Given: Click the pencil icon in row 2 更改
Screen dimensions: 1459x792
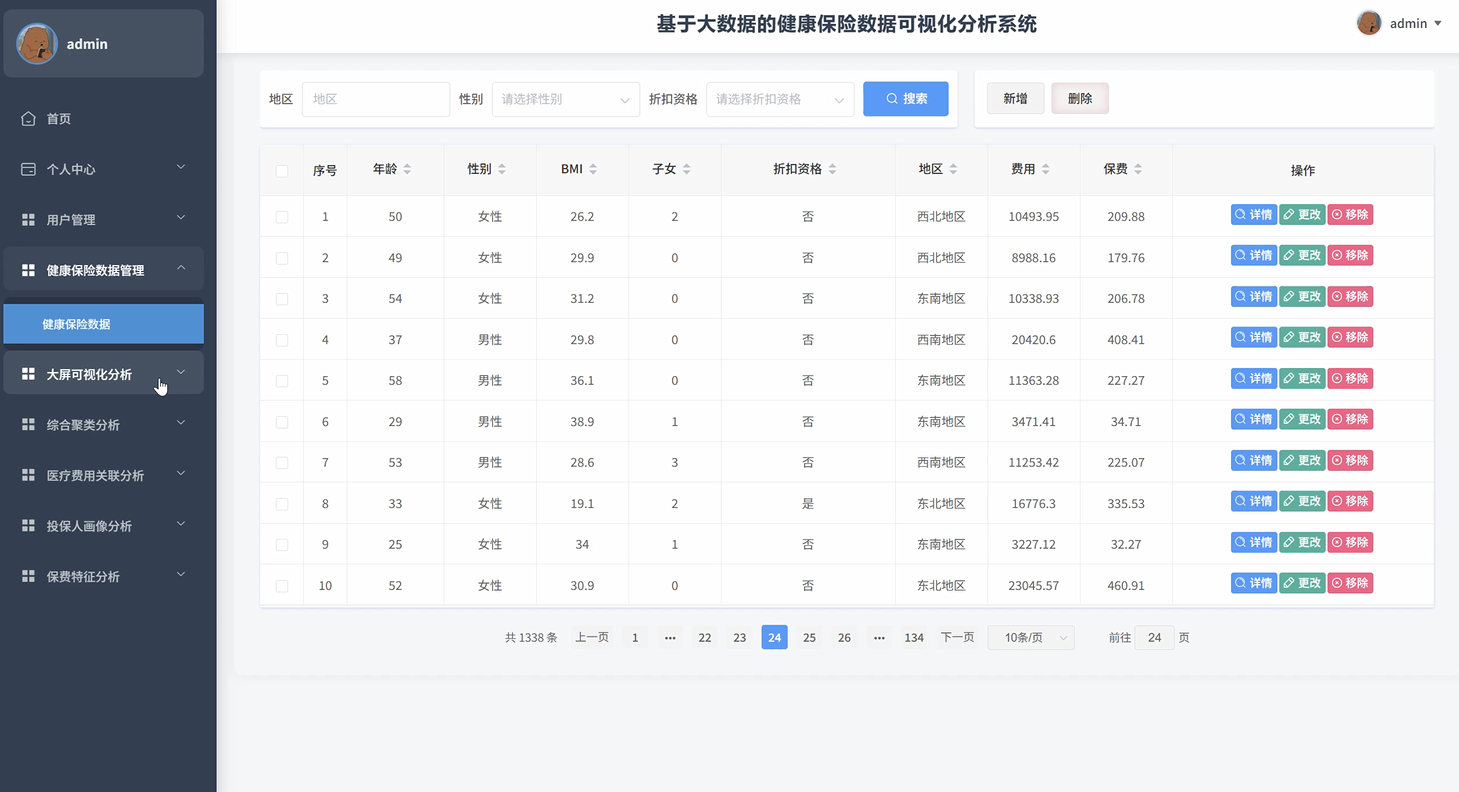Looking at the screenshot, I should tap(1289, 255).
